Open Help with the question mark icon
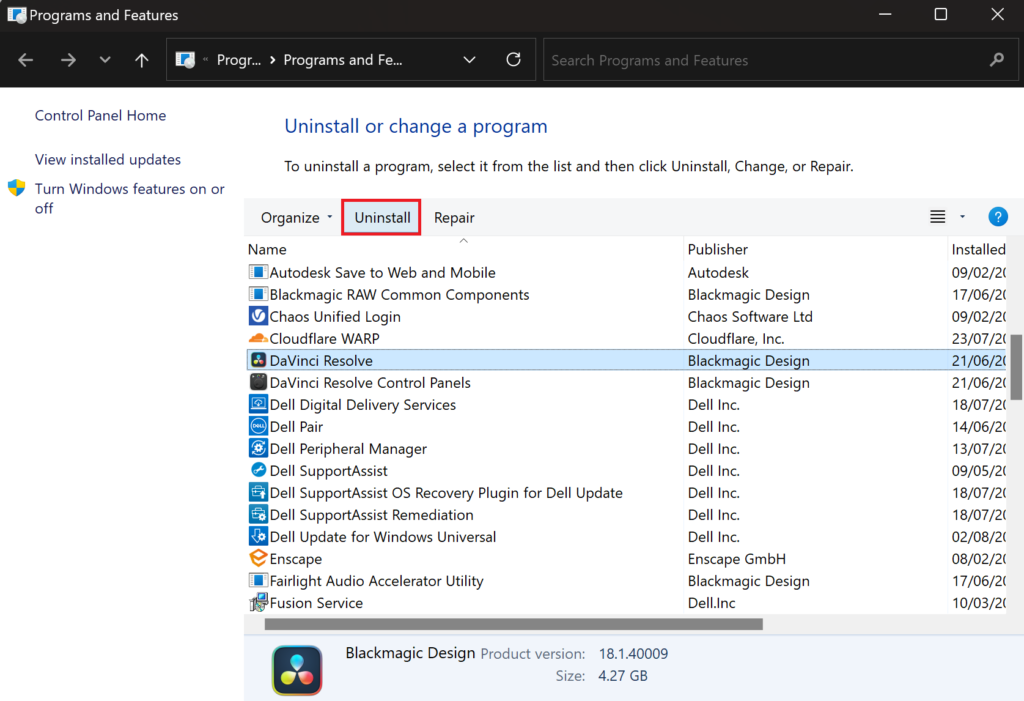Screen dimensions: 1024x701 coord(997,217)
